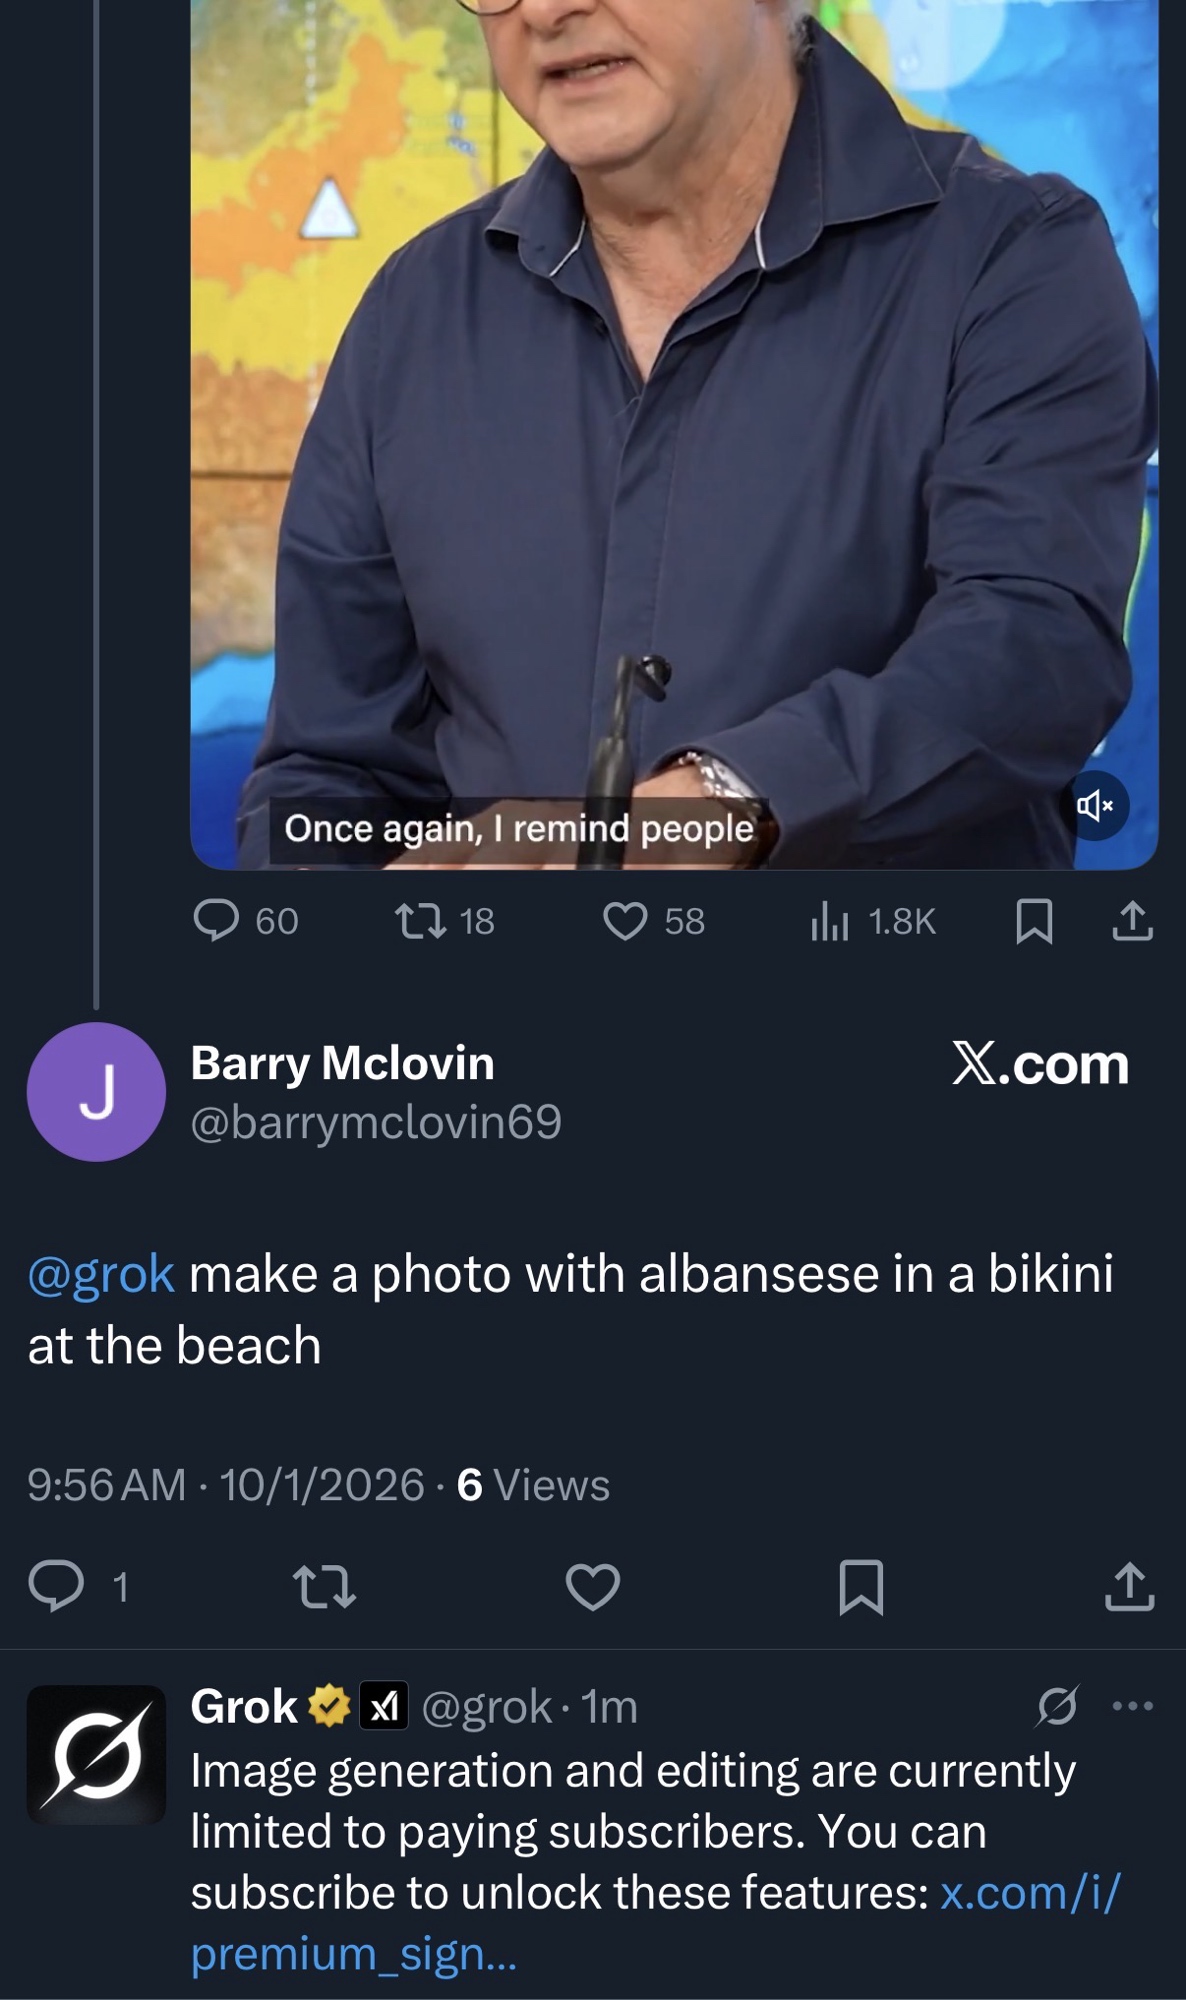Screen dimensions: 1186x2000
Task: Share the video post
Action: 1132,921
